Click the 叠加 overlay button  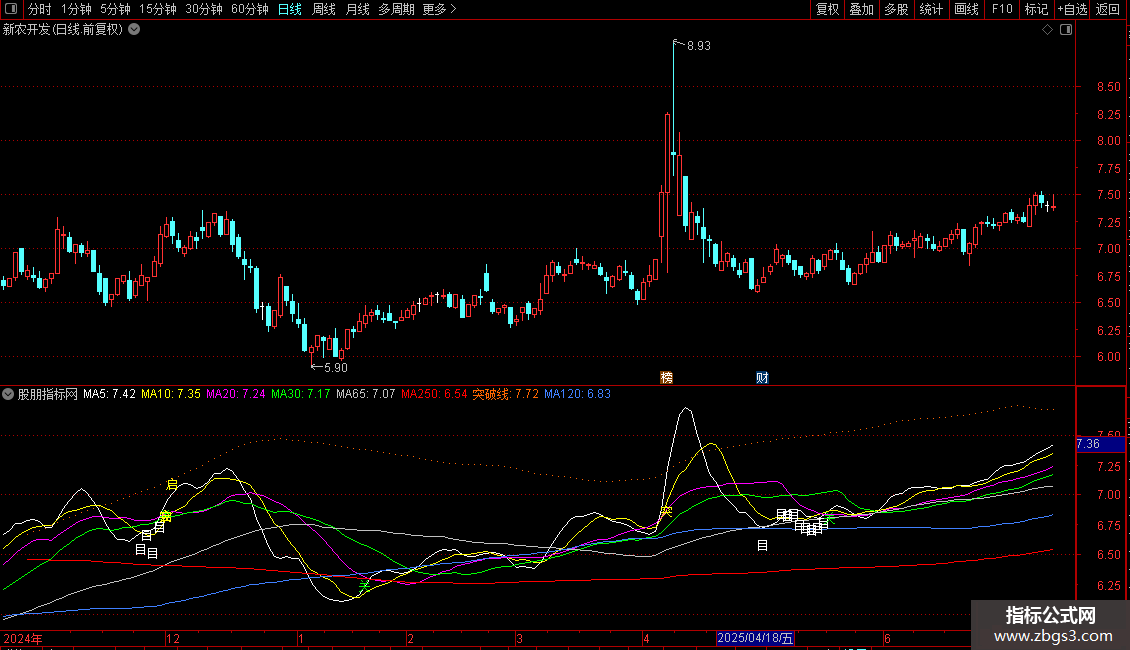(861, 9)
